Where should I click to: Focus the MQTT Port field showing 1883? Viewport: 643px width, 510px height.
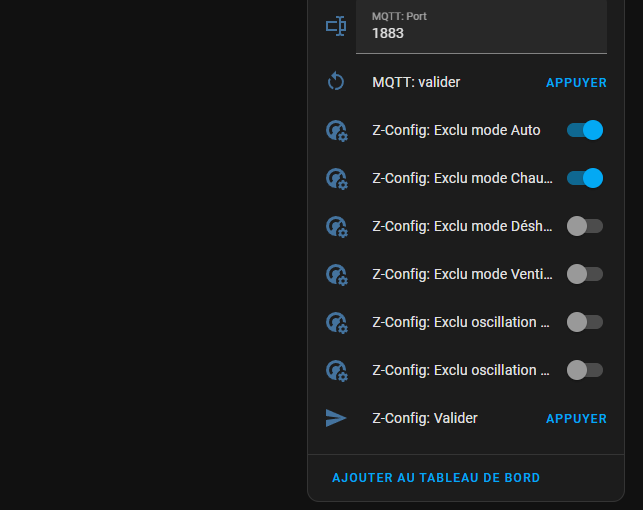(481, 26)
